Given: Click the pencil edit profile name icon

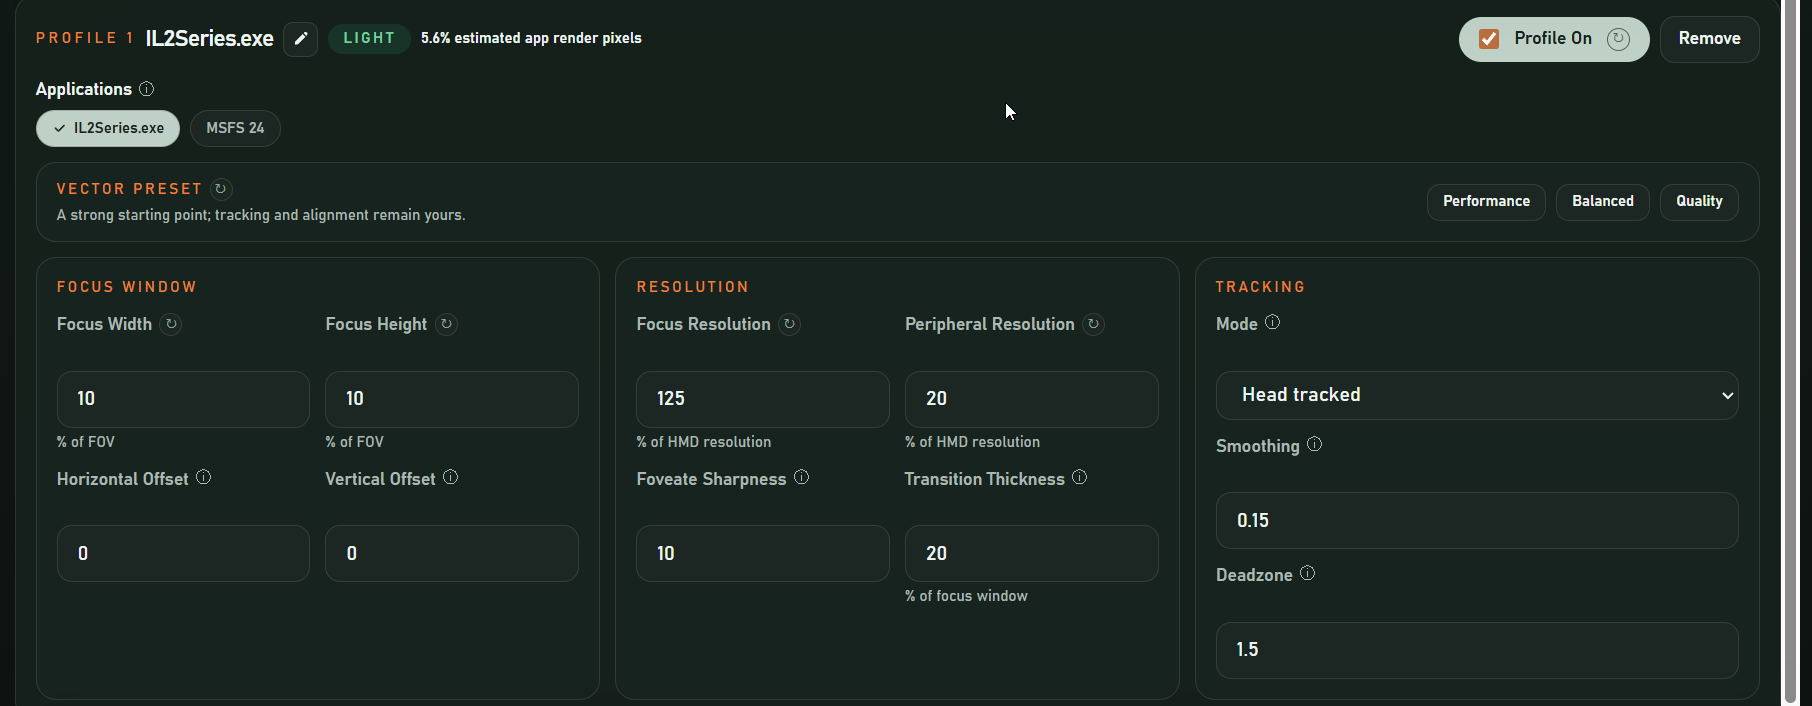Looking at the screenshot, I should point(300,39).
